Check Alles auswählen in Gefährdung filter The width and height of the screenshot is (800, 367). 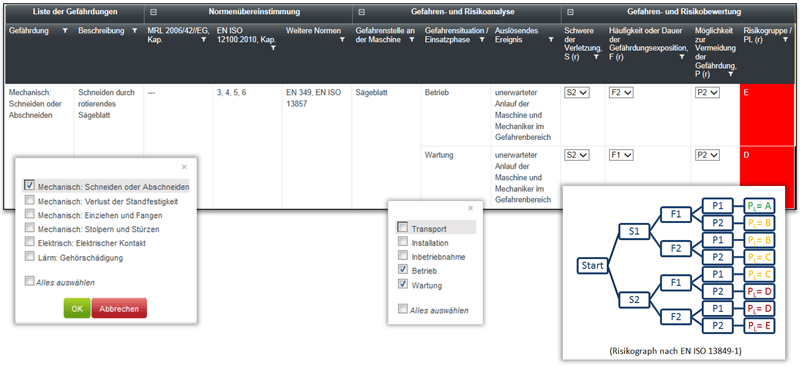30,281
